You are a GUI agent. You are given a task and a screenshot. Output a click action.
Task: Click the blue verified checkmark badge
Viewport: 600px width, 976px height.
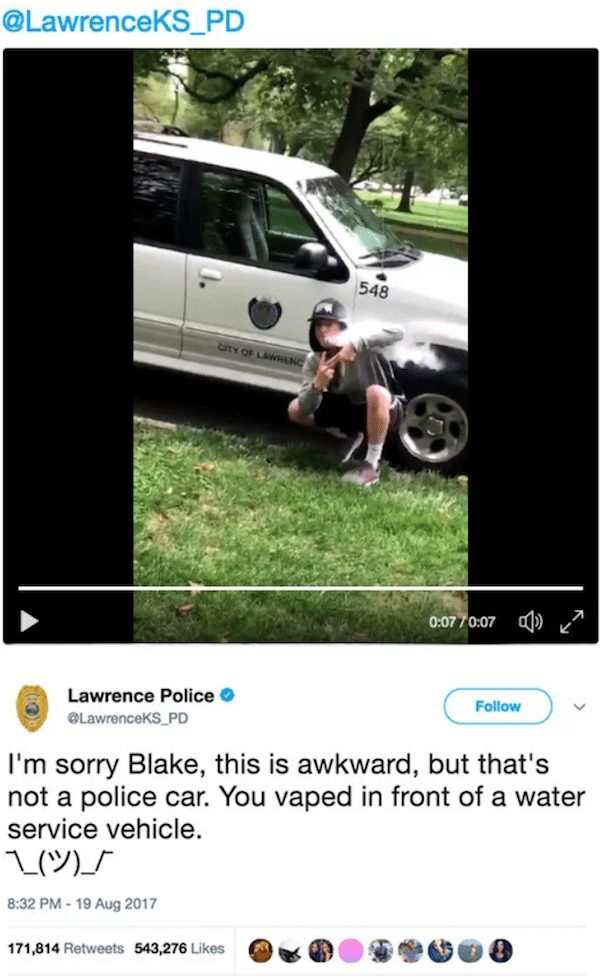(227, 695)
